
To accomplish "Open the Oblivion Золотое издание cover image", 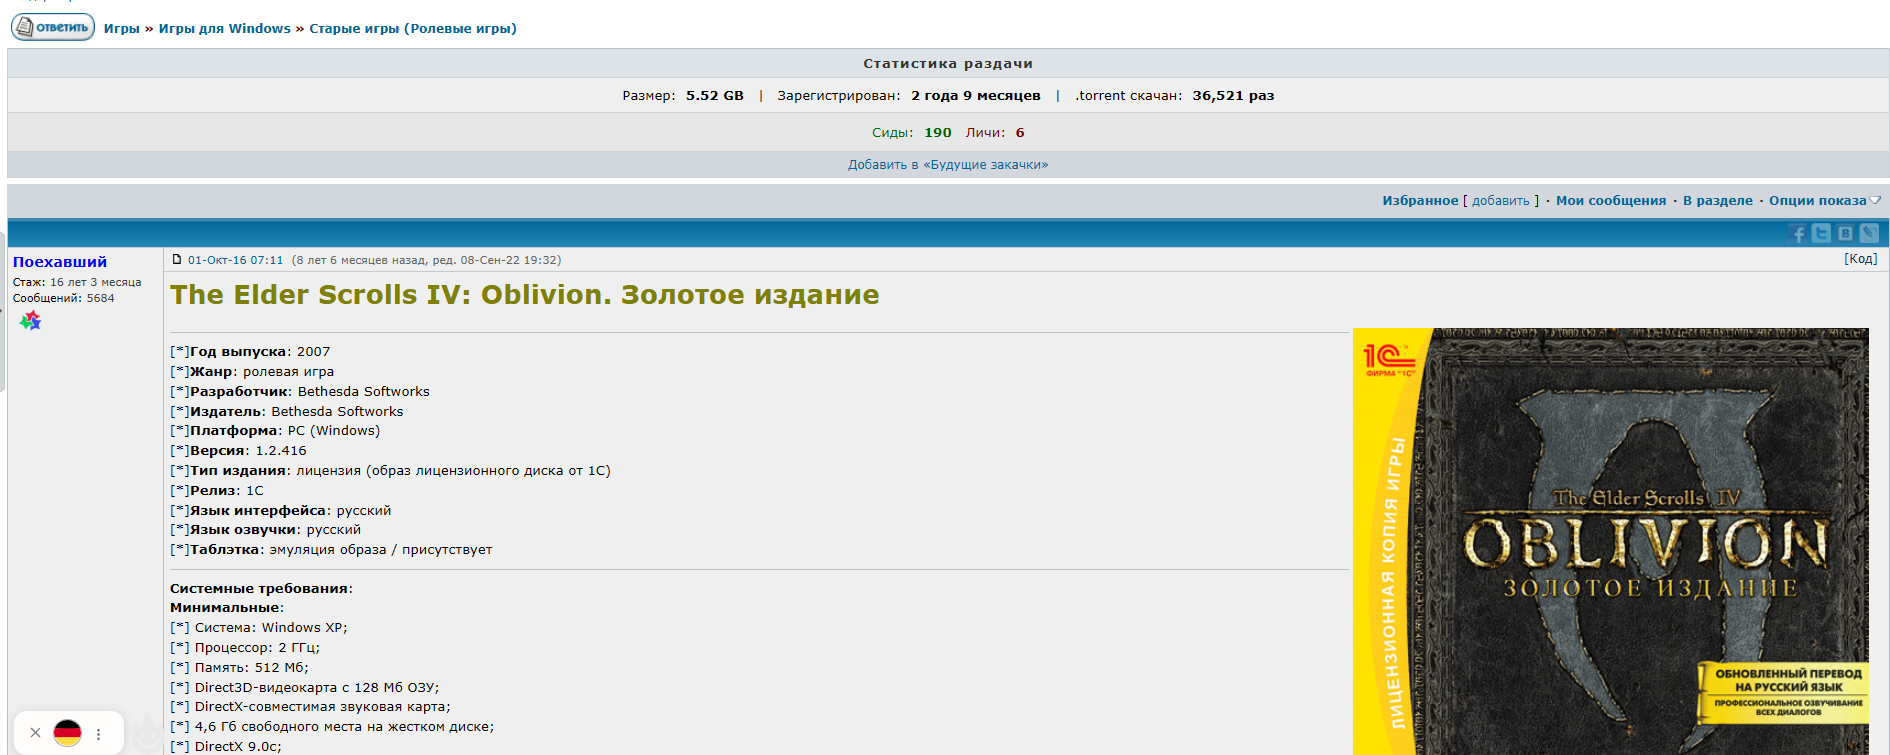I will 1611,541.
